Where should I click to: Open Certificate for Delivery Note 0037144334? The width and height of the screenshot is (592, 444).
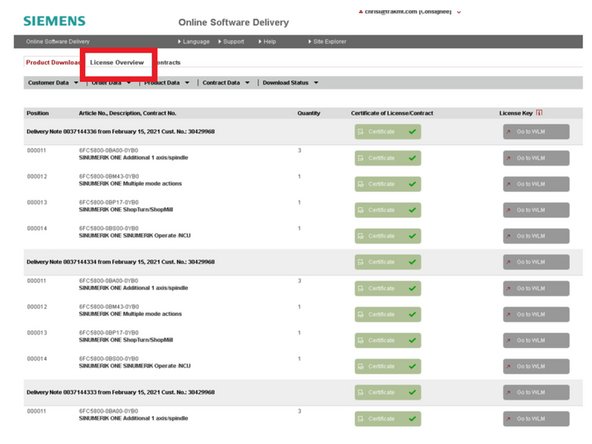pyautogui.click(x=388, y=262)
